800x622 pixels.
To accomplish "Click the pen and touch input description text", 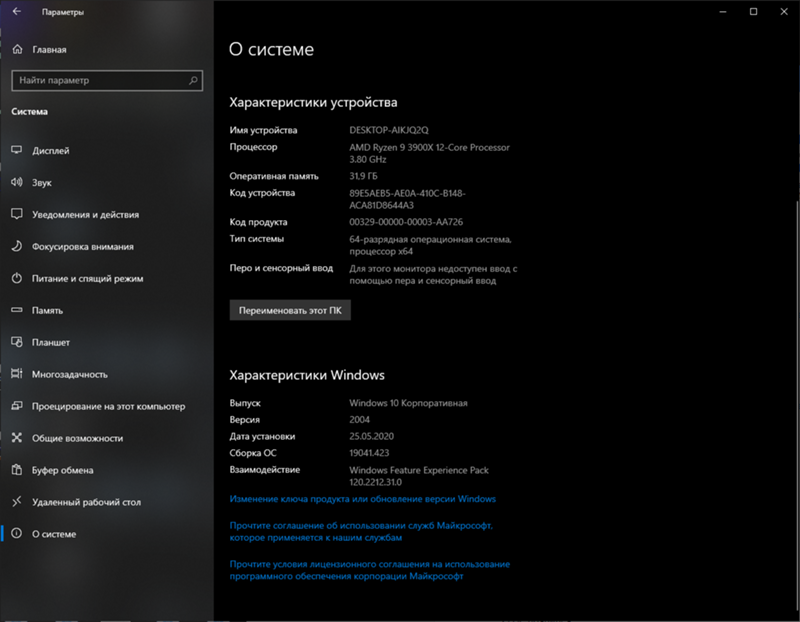I will pos(433,275).
